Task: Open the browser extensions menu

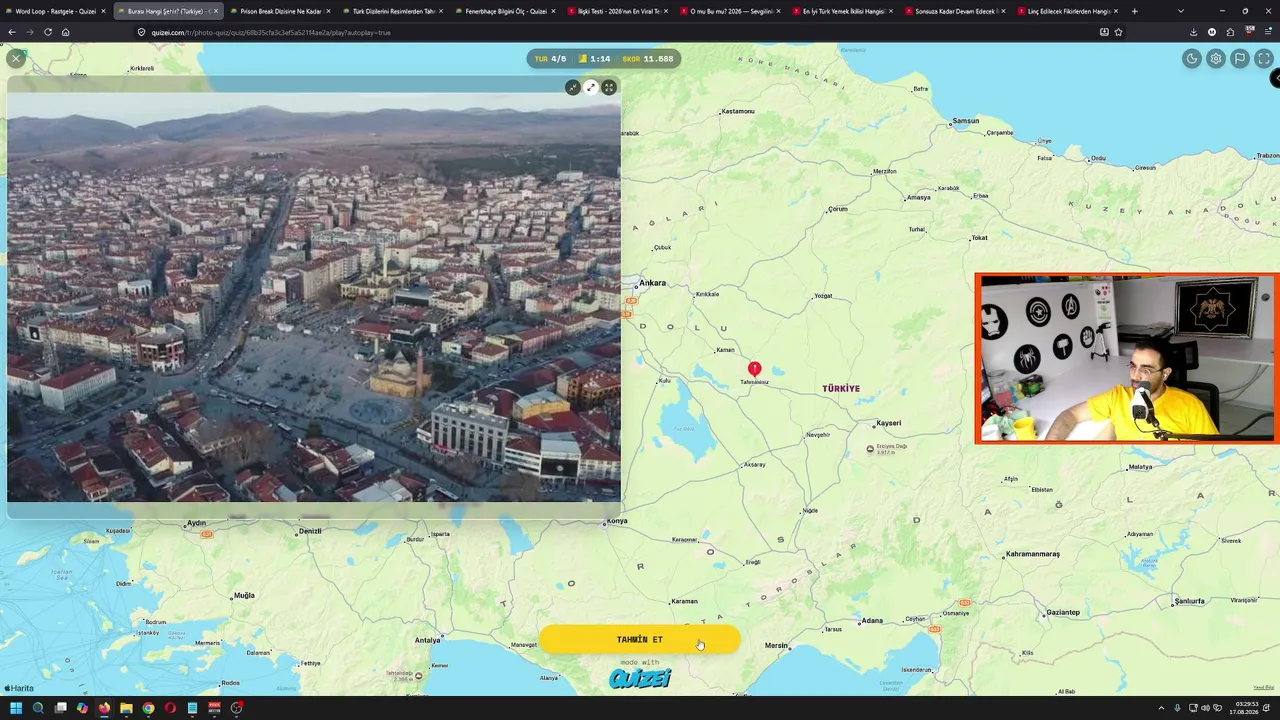Action: click(1230, 32)
